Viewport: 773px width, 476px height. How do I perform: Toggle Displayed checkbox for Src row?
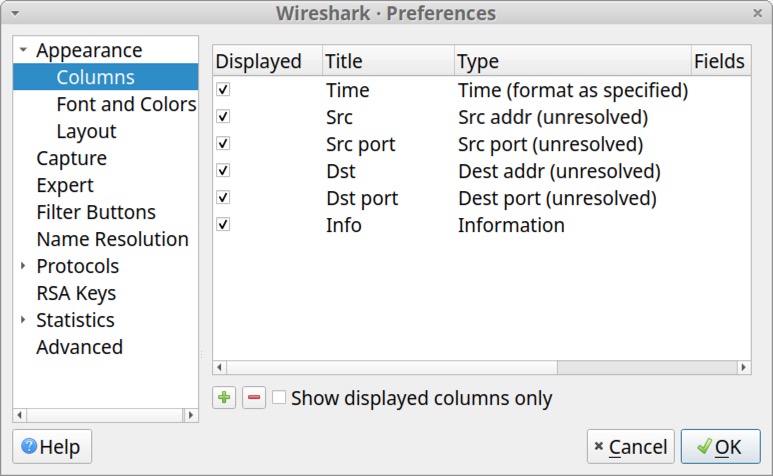[223, 117]
